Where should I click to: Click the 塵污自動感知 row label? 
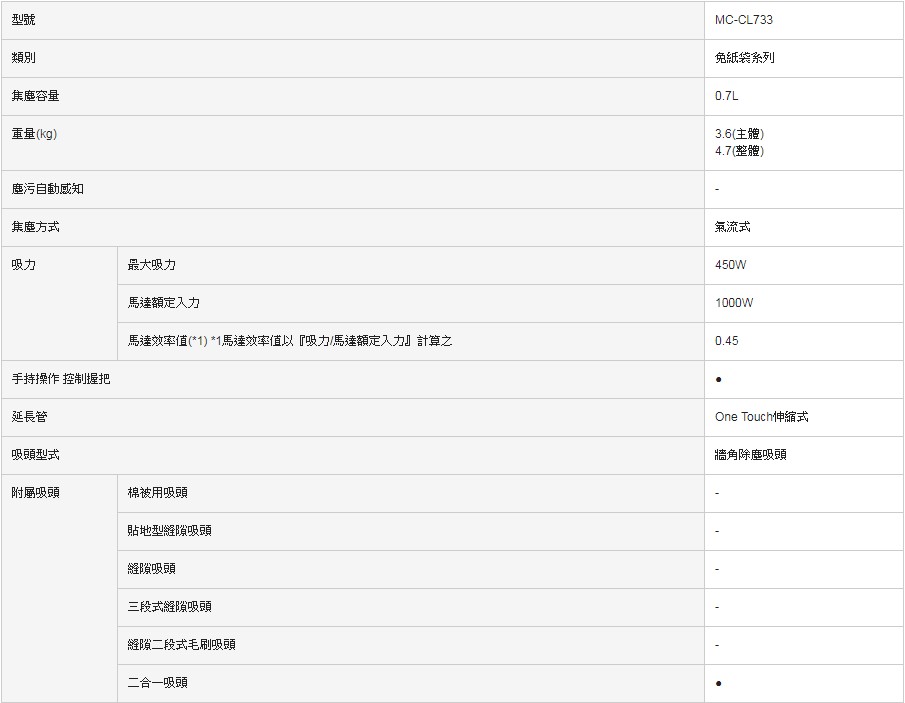[x=48, y=189]
